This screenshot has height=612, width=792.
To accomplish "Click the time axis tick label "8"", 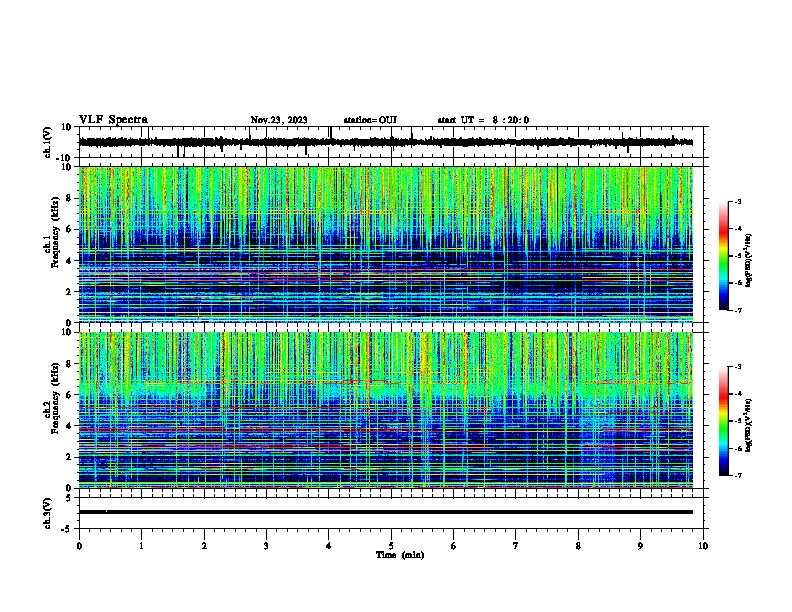I will [578, 546].
